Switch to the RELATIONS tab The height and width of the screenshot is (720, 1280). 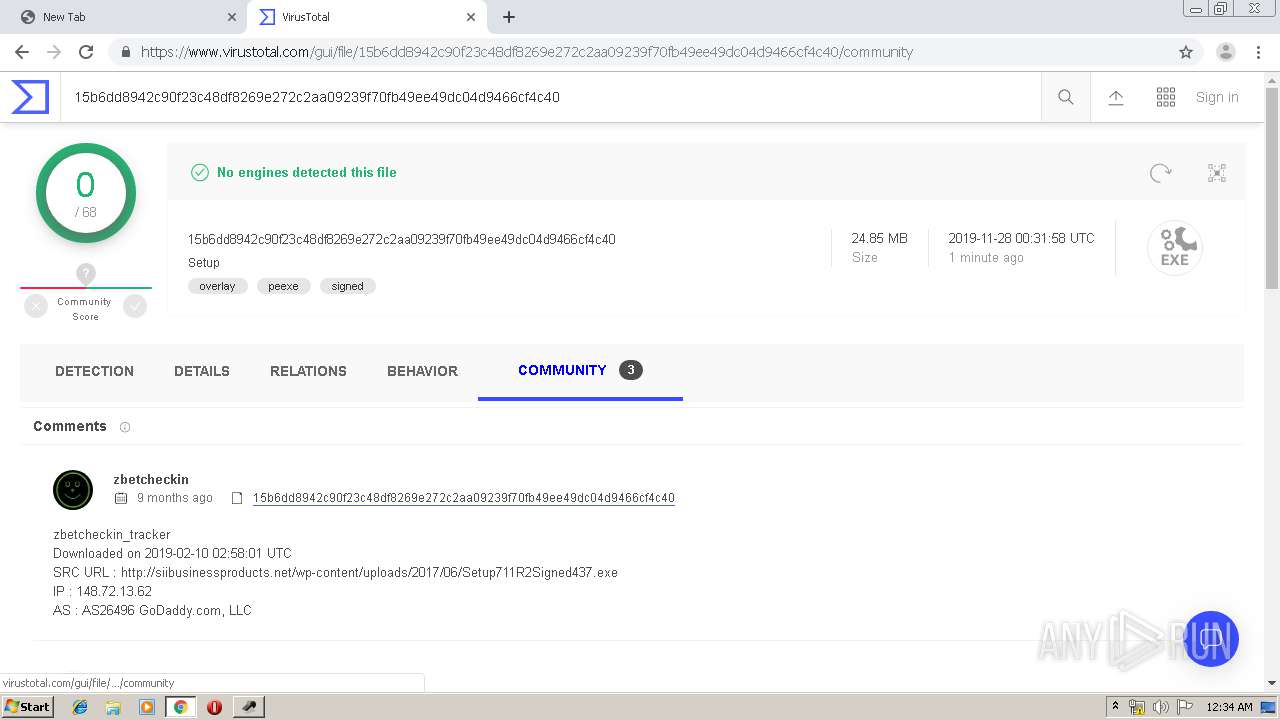click(x=308, y=371)
